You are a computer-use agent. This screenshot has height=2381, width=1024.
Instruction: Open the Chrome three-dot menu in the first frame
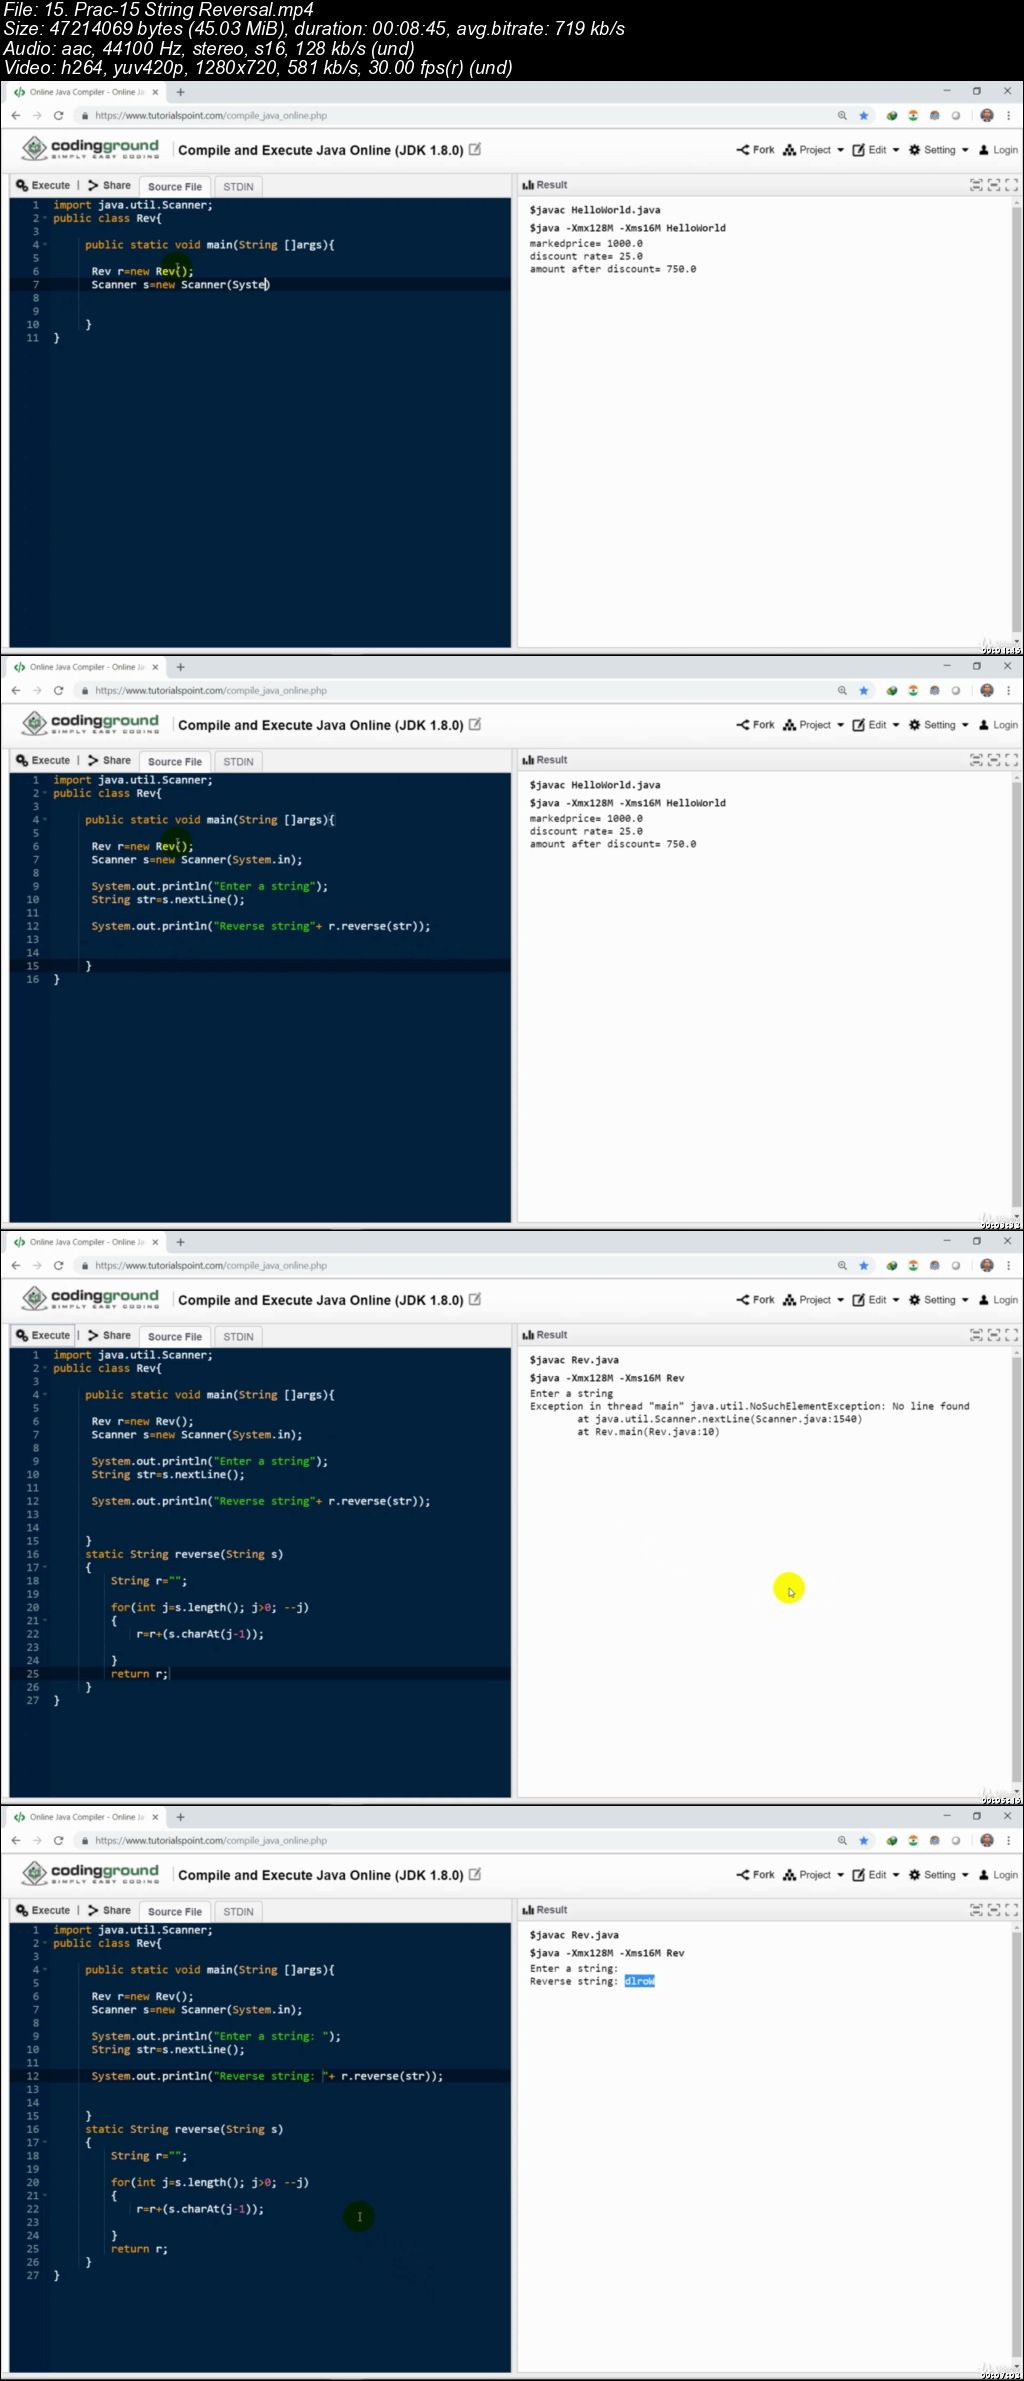pyautogui.click(x=1009, y=116)
